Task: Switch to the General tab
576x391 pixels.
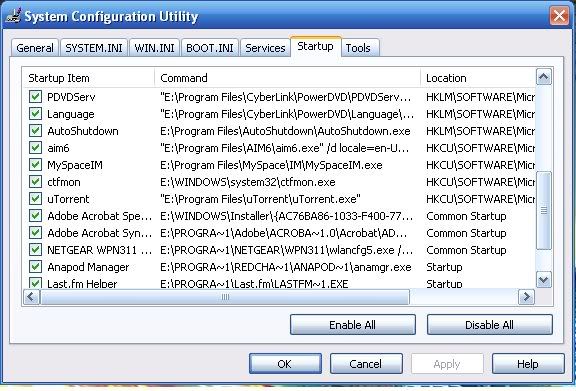Action: 35,48
